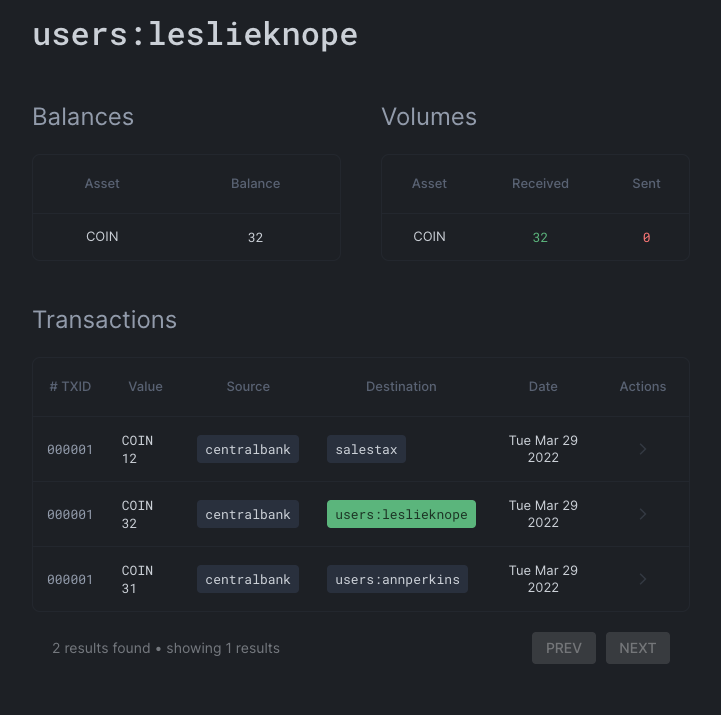721x715 pixels.
Task: Click the PREV pagination button
Action: (564, 648)
